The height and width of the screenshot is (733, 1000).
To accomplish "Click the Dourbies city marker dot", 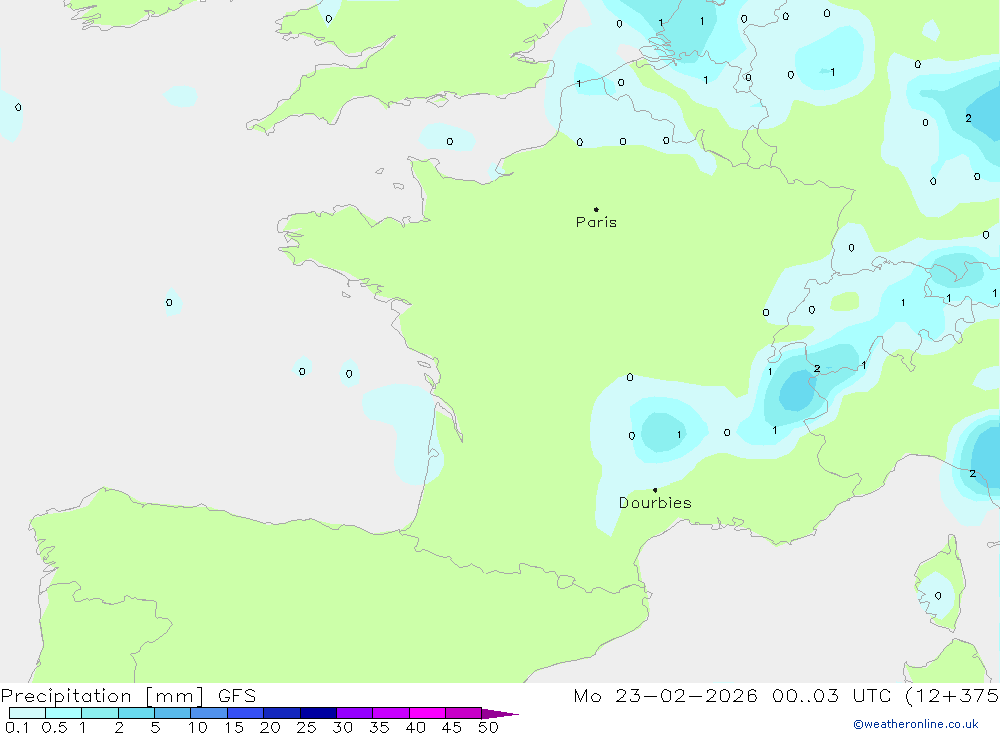I will click(x=655, y=490).
